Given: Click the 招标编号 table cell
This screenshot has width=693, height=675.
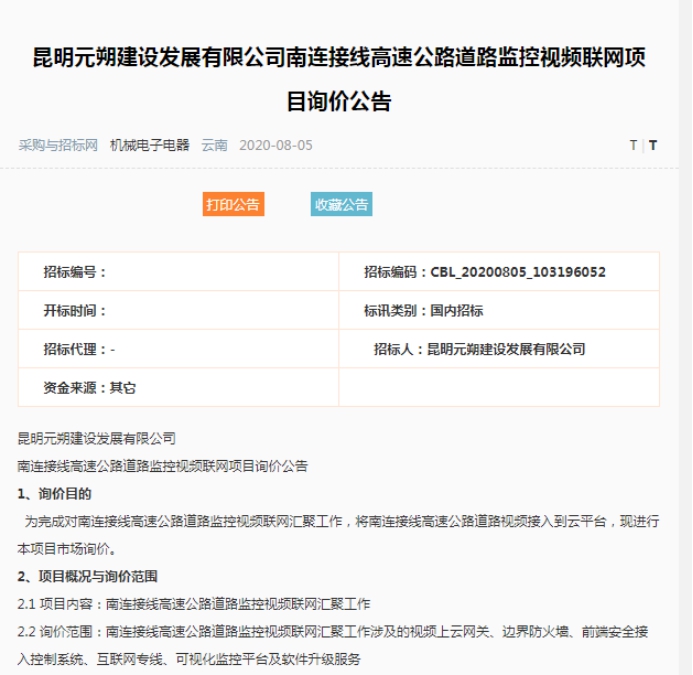Looking at the screenshot, I should tap(178, 272).
